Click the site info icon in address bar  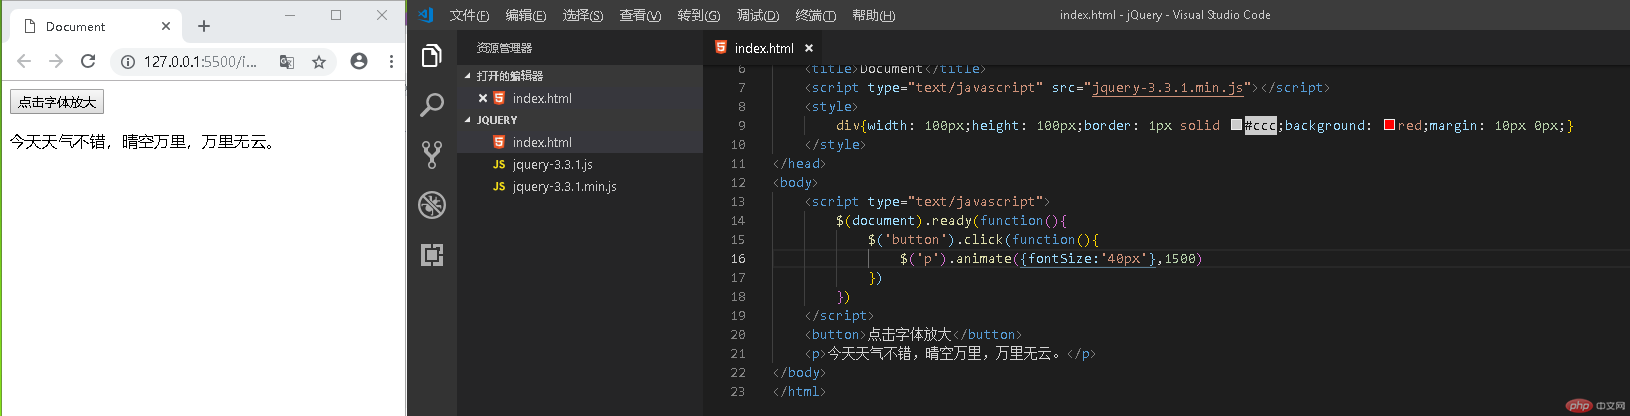(128, 61)
